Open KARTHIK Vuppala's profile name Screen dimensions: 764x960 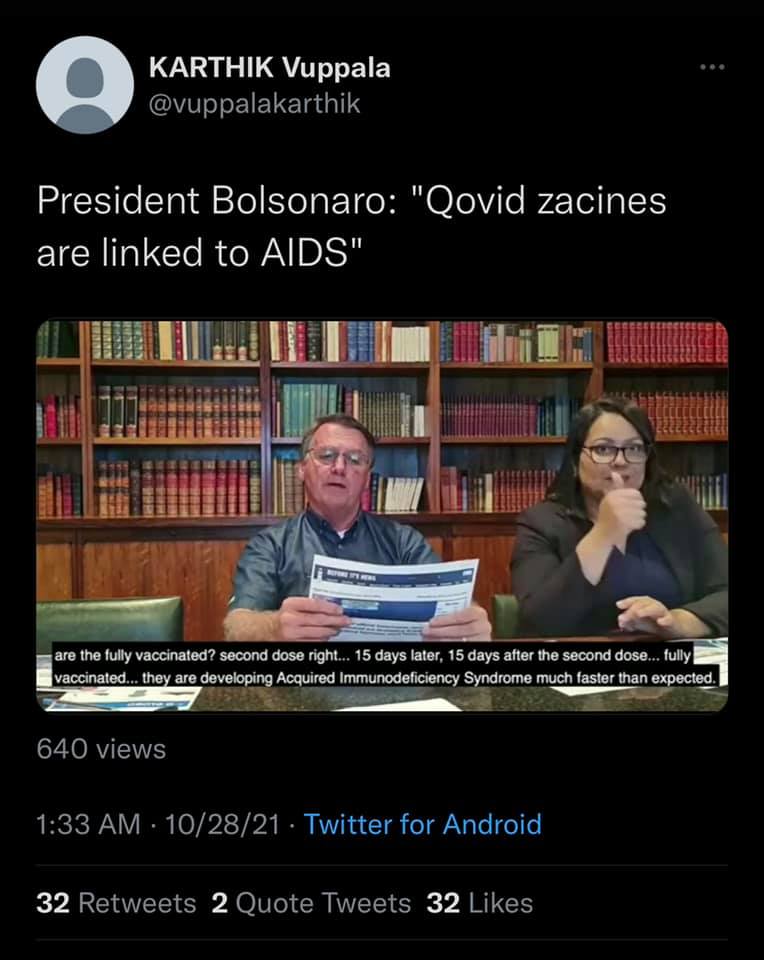(x=269, y=67)
